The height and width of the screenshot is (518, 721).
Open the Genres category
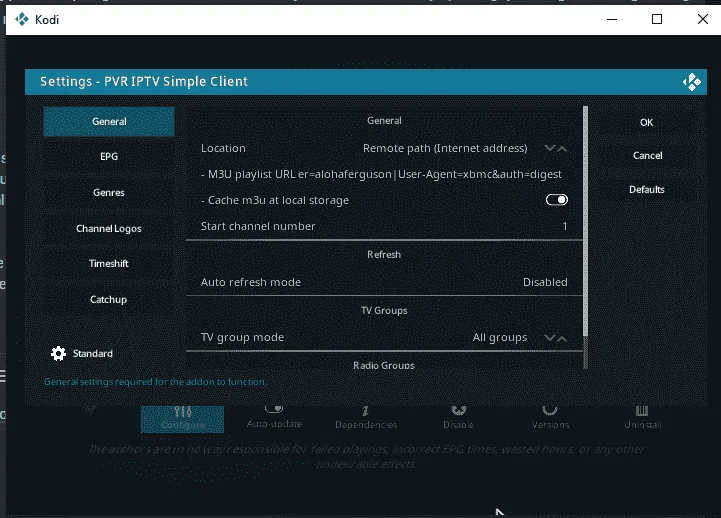(x=109, y=192)
